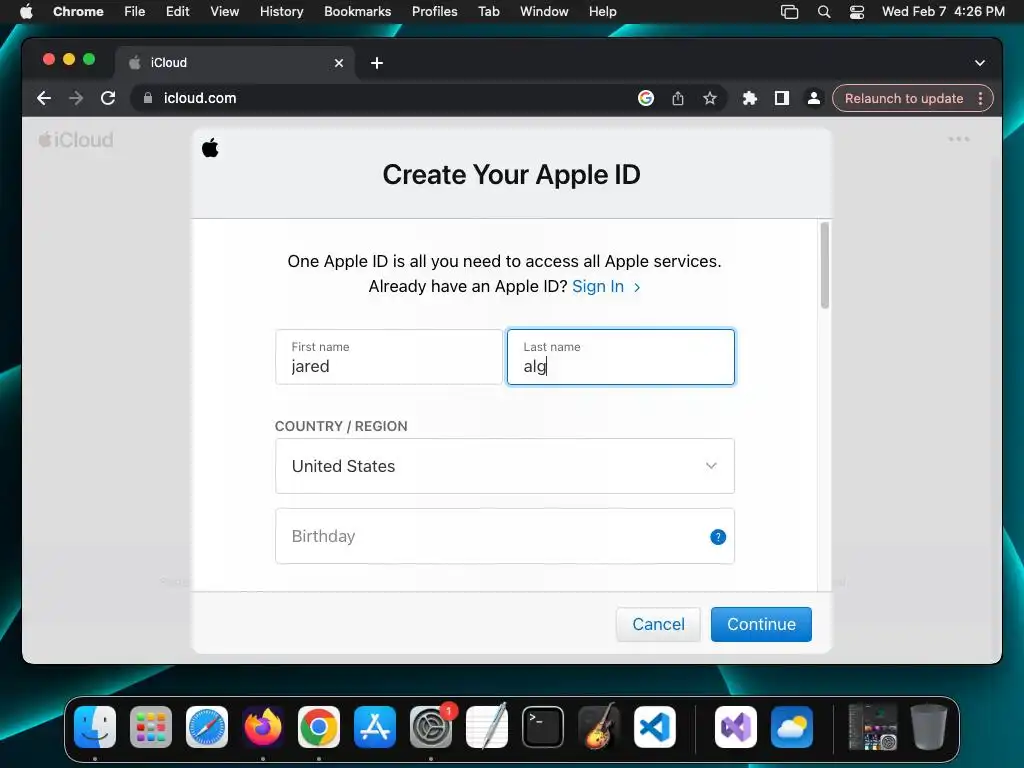Screen dimensions: 1024x768
Task: Open the Apple menu
Action: coord(26,12)
